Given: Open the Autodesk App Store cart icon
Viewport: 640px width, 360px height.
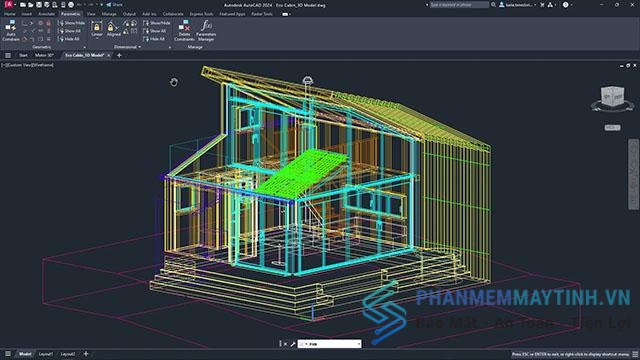Looking at the screenshot, I should click(x=542, y=5).
